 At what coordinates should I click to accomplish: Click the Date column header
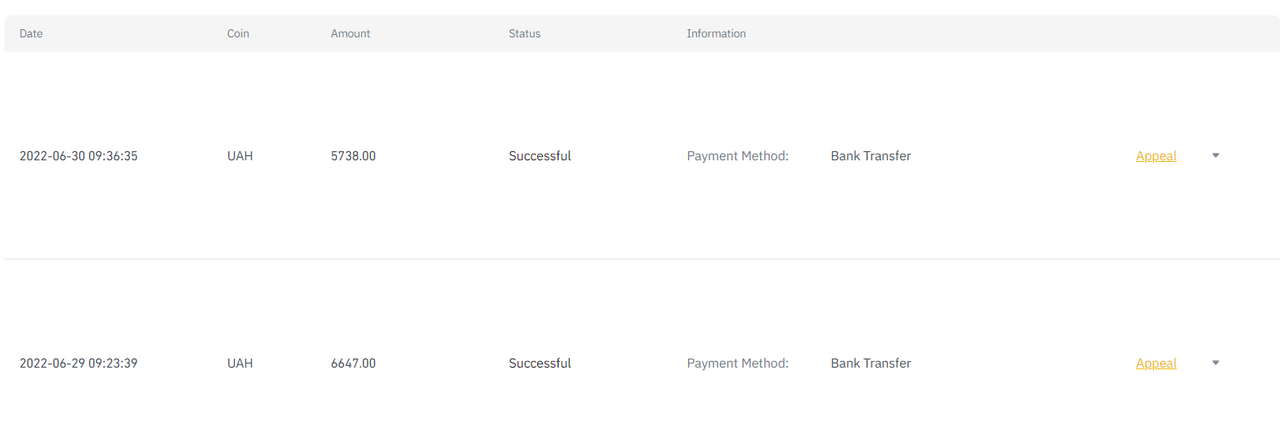coord(31,33)
